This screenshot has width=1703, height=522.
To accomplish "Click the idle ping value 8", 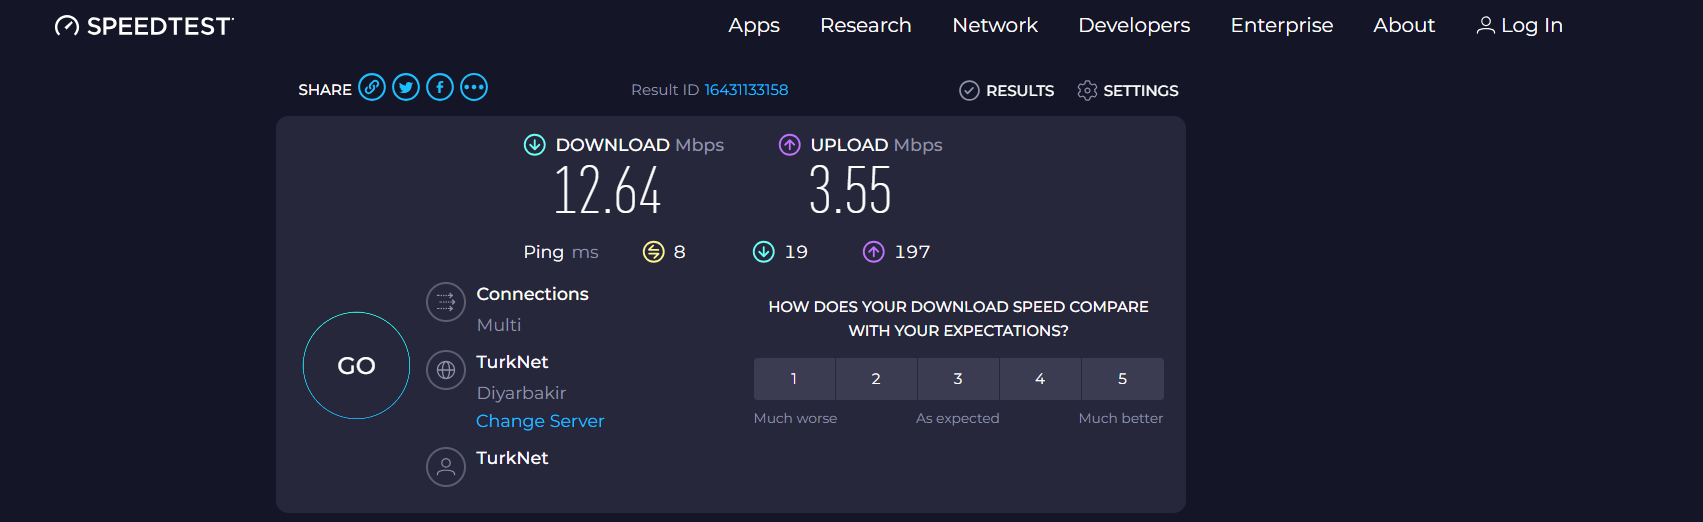I will click(680, 252).
